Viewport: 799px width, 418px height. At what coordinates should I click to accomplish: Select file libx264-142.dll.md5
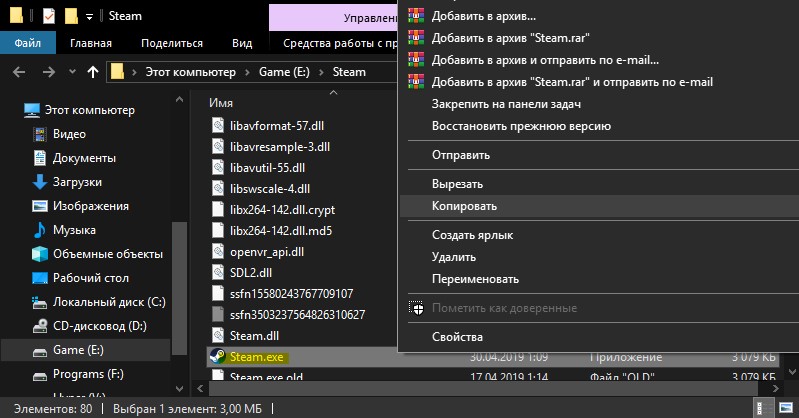click(x=281, y=231)
